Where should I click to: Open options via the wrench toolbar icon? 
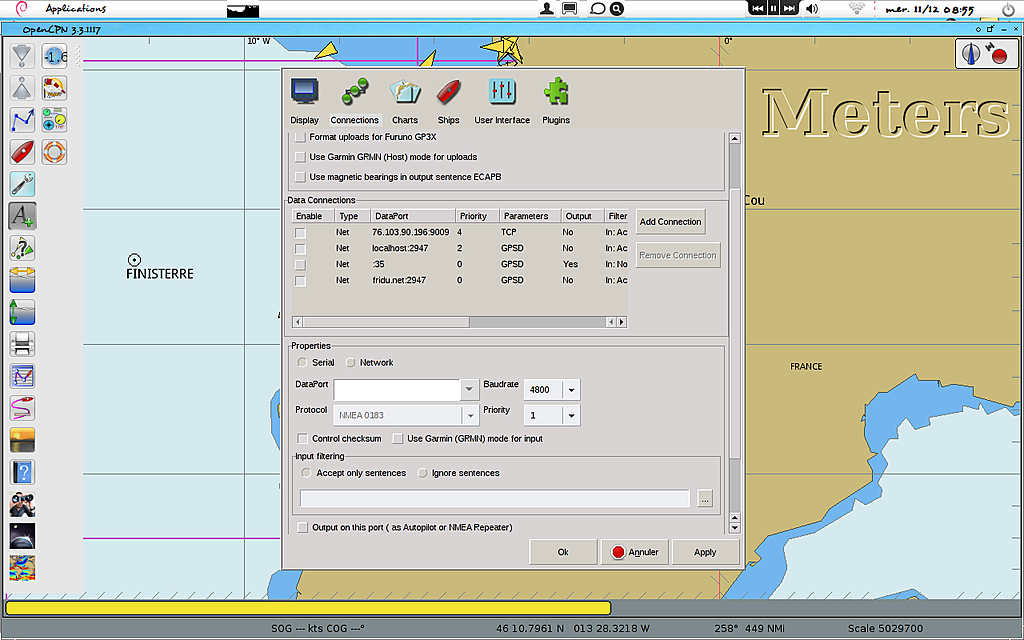pyautogui.click(x=22, y=184)
